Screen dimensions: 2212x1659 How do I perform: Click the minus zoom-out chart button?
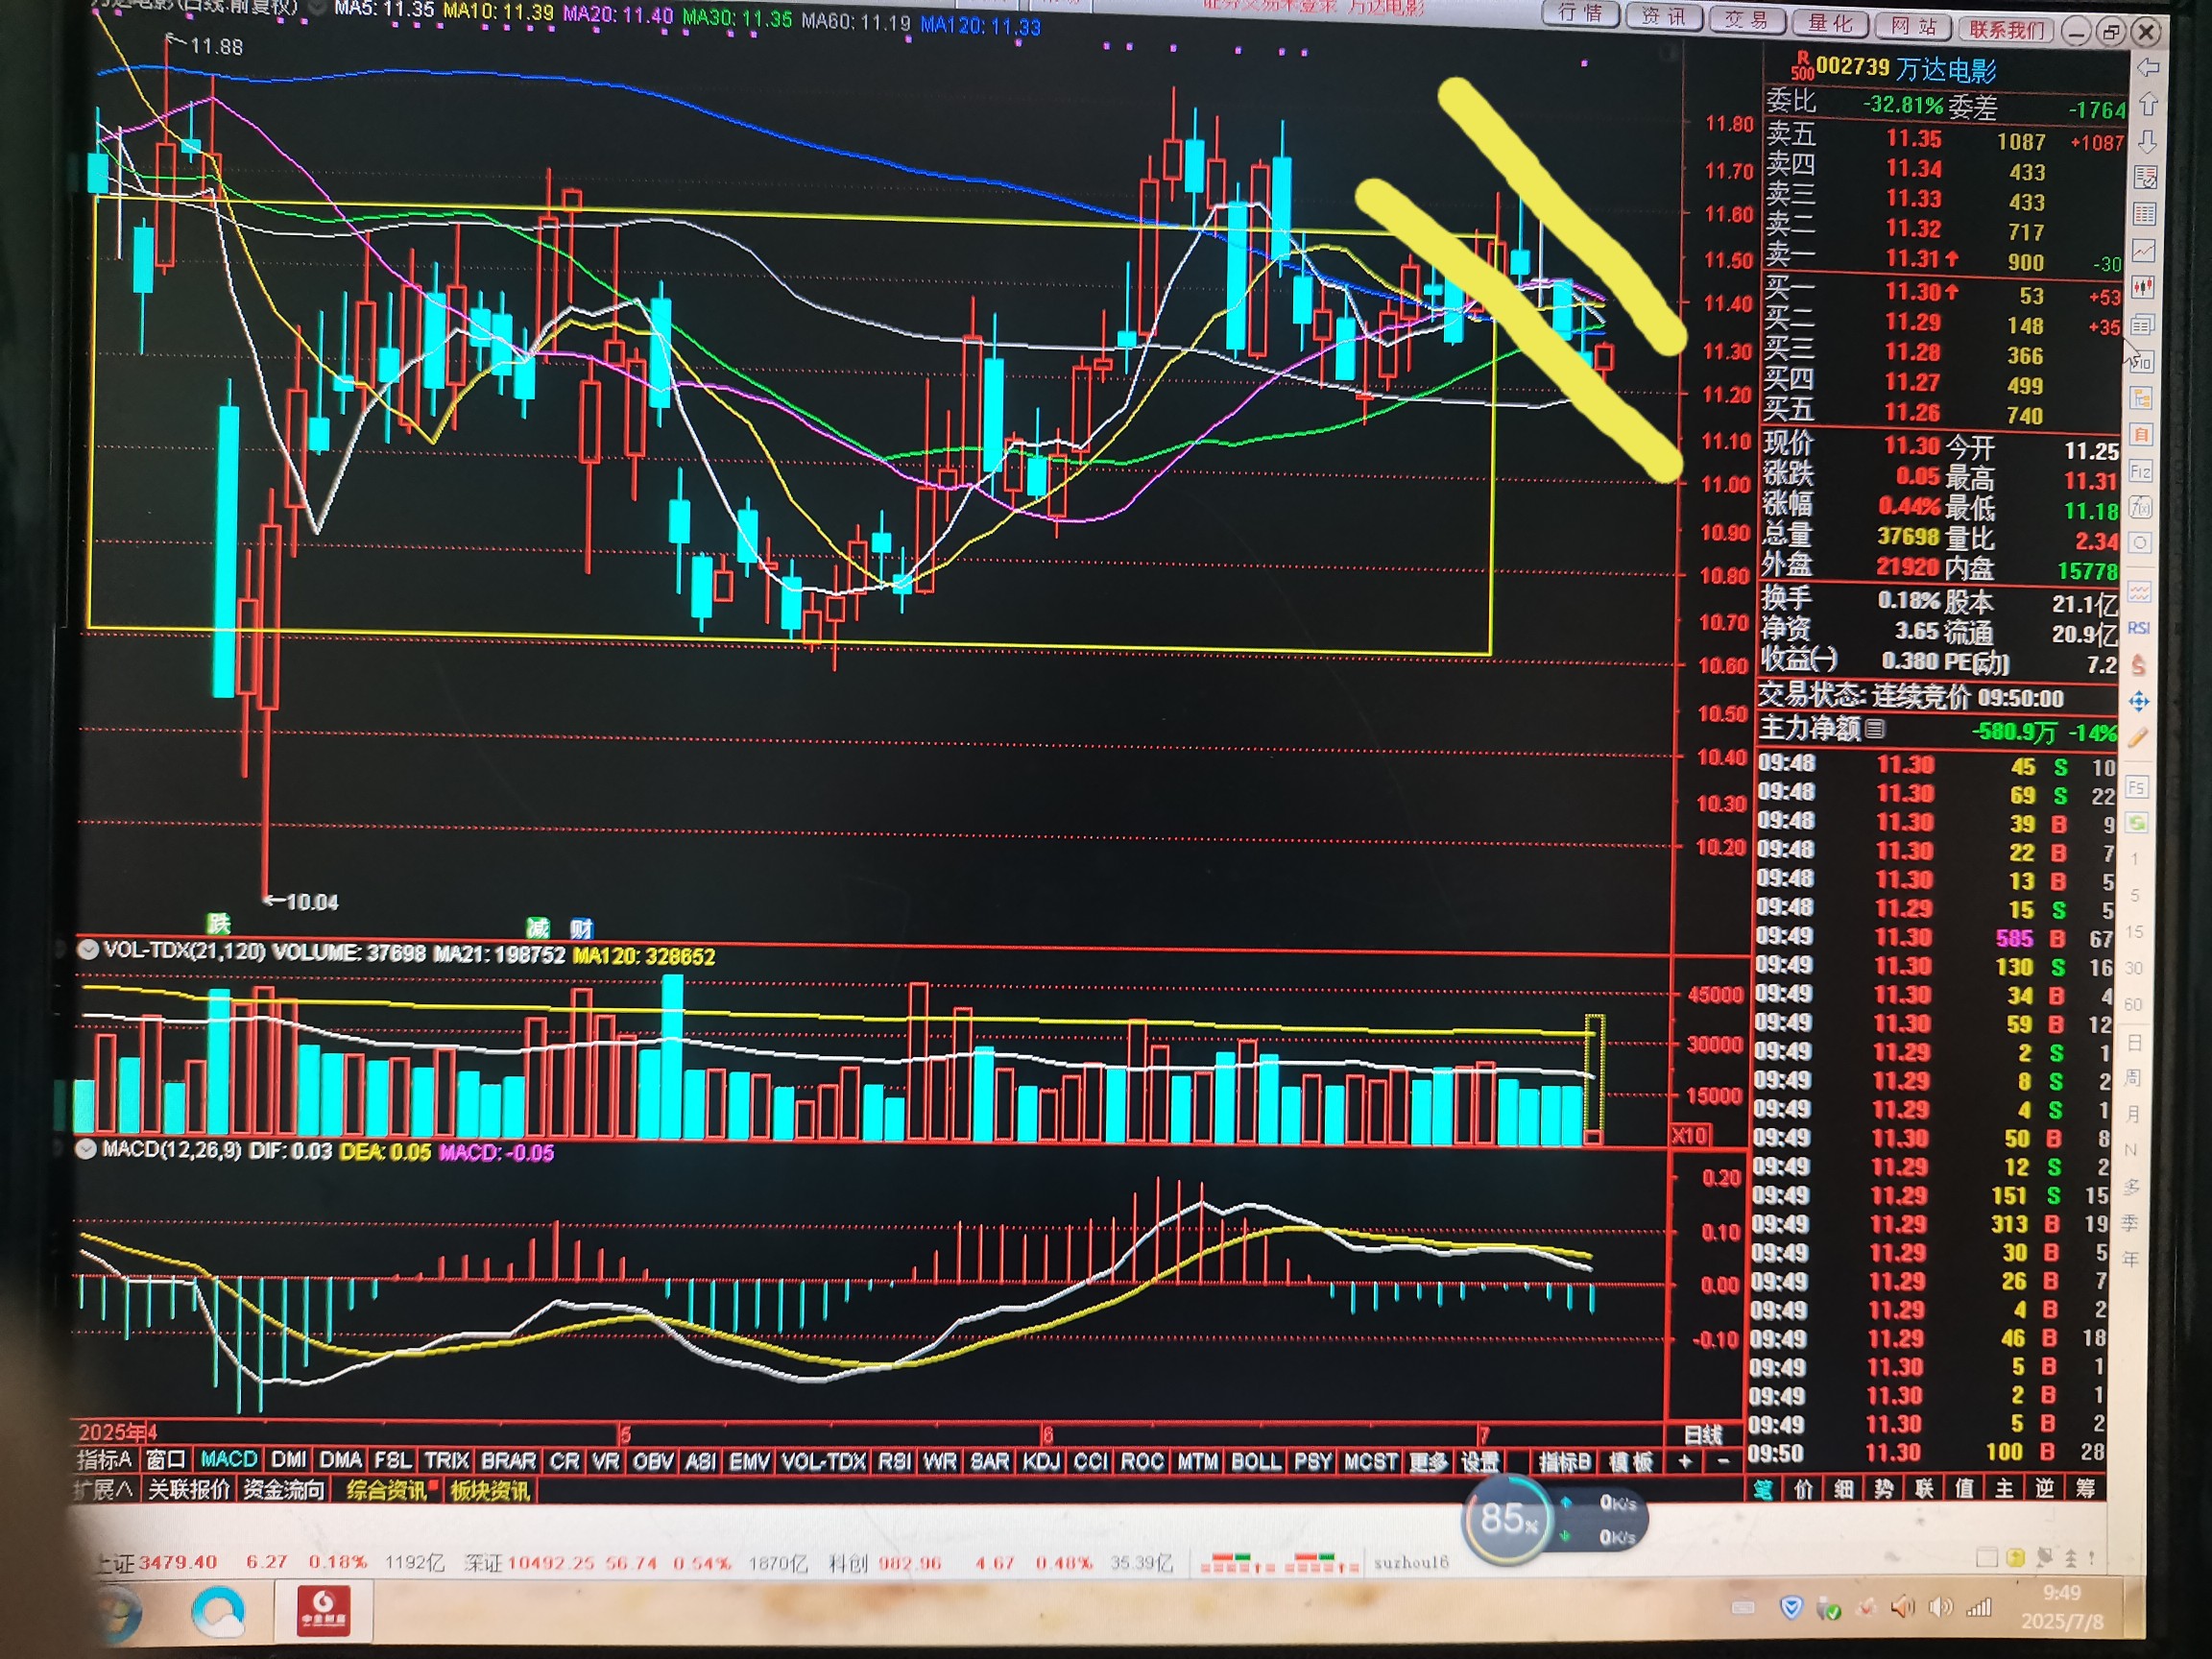click(x=1723, y=1462)
